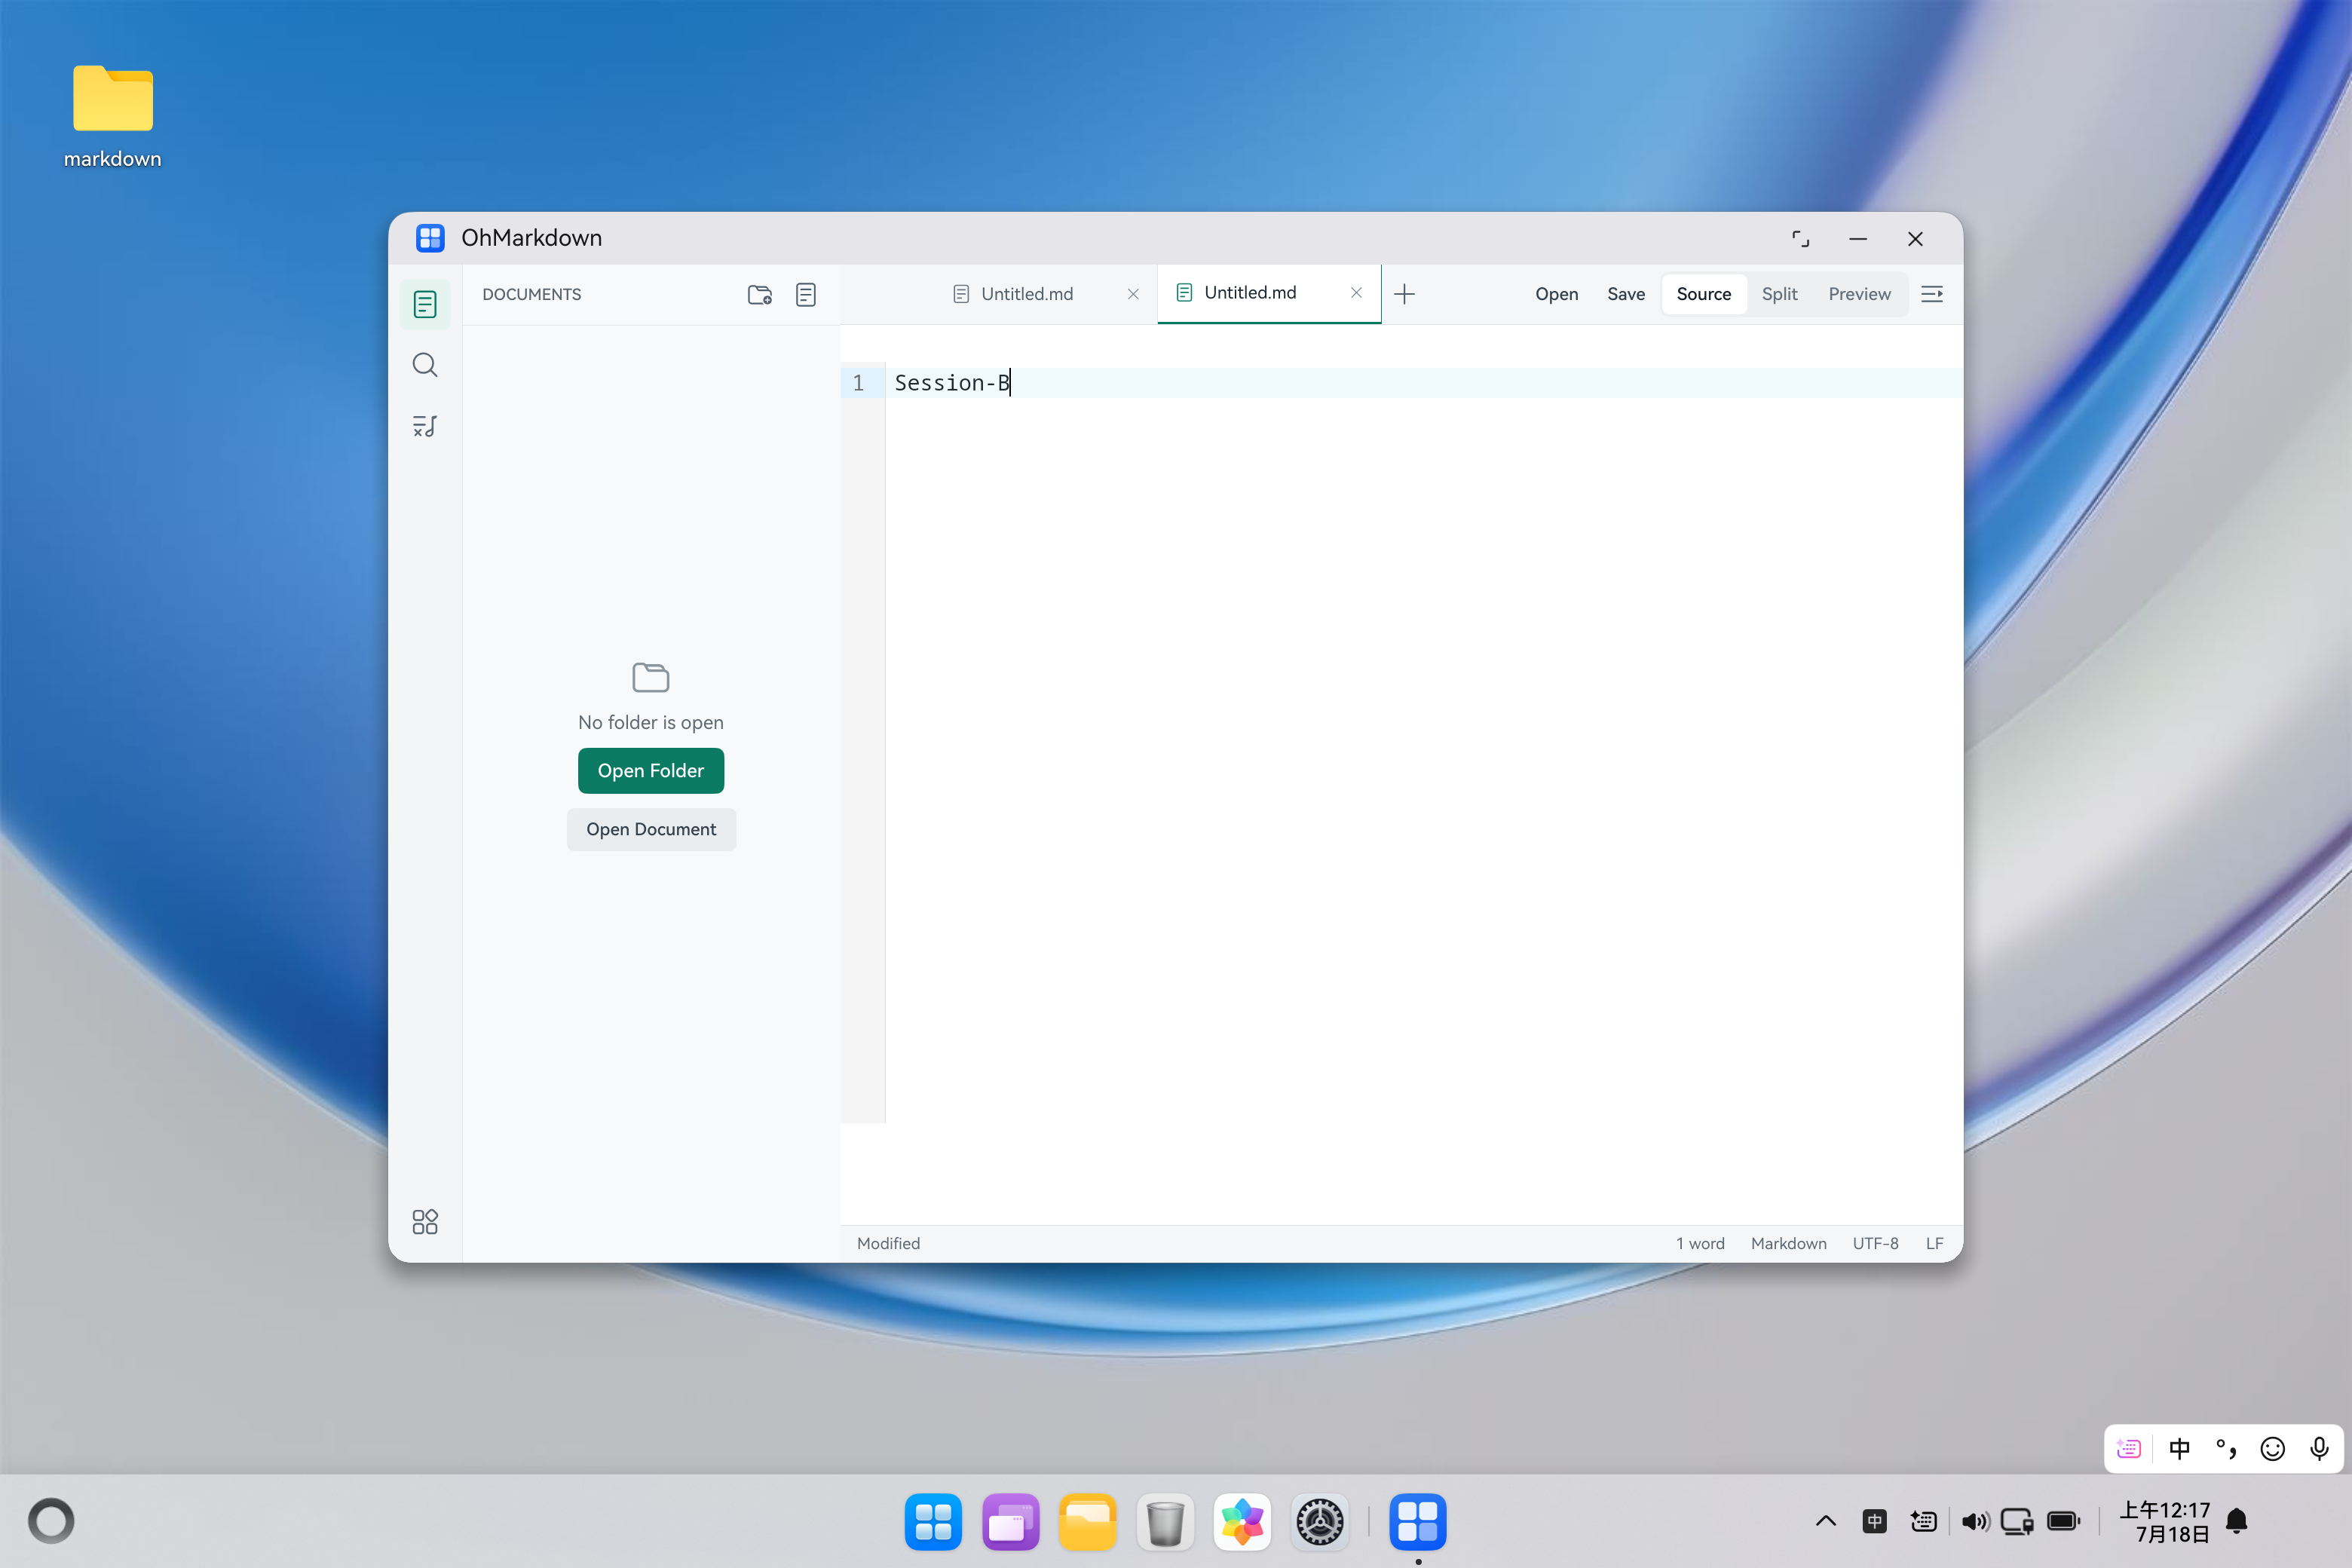
Task: Click the Session-B text in editor
Action: click(952, 383)
